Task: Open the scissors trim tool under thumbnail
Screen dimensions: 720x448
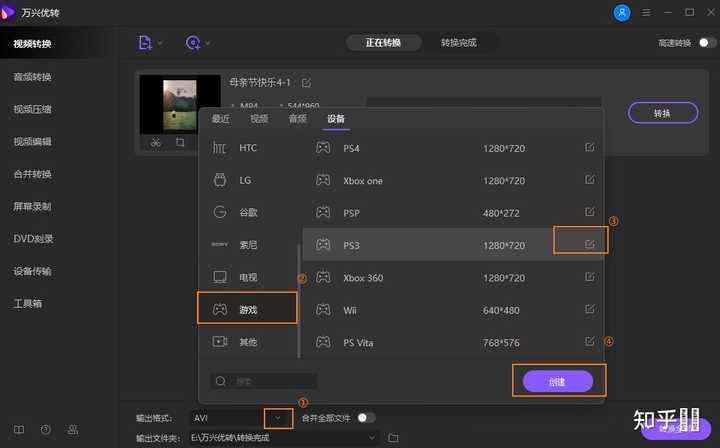Action: 156,143
